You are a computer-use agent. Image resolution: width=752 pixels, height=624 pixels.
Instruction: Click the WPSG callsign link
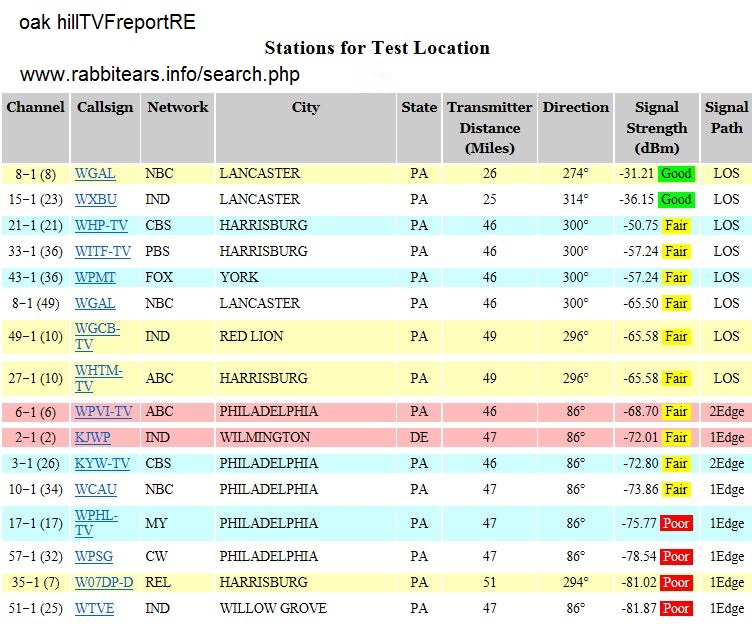95,557
